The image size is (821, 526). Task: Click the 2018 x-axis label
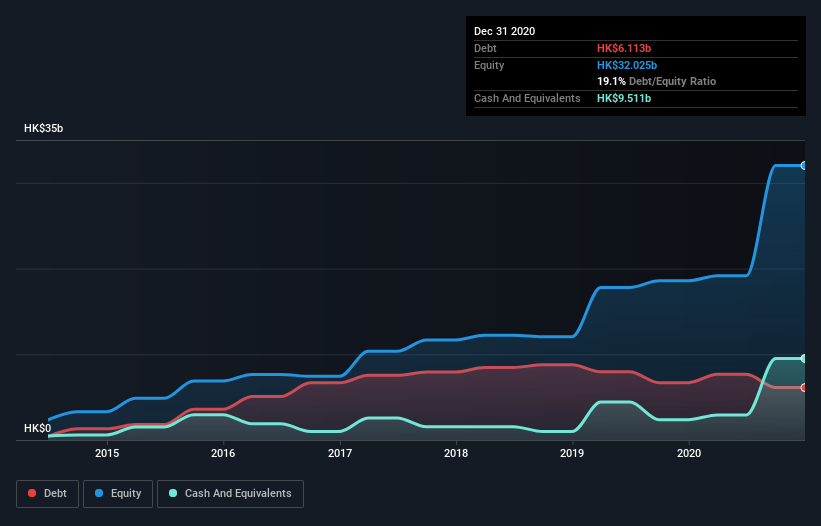pos(456,453)
